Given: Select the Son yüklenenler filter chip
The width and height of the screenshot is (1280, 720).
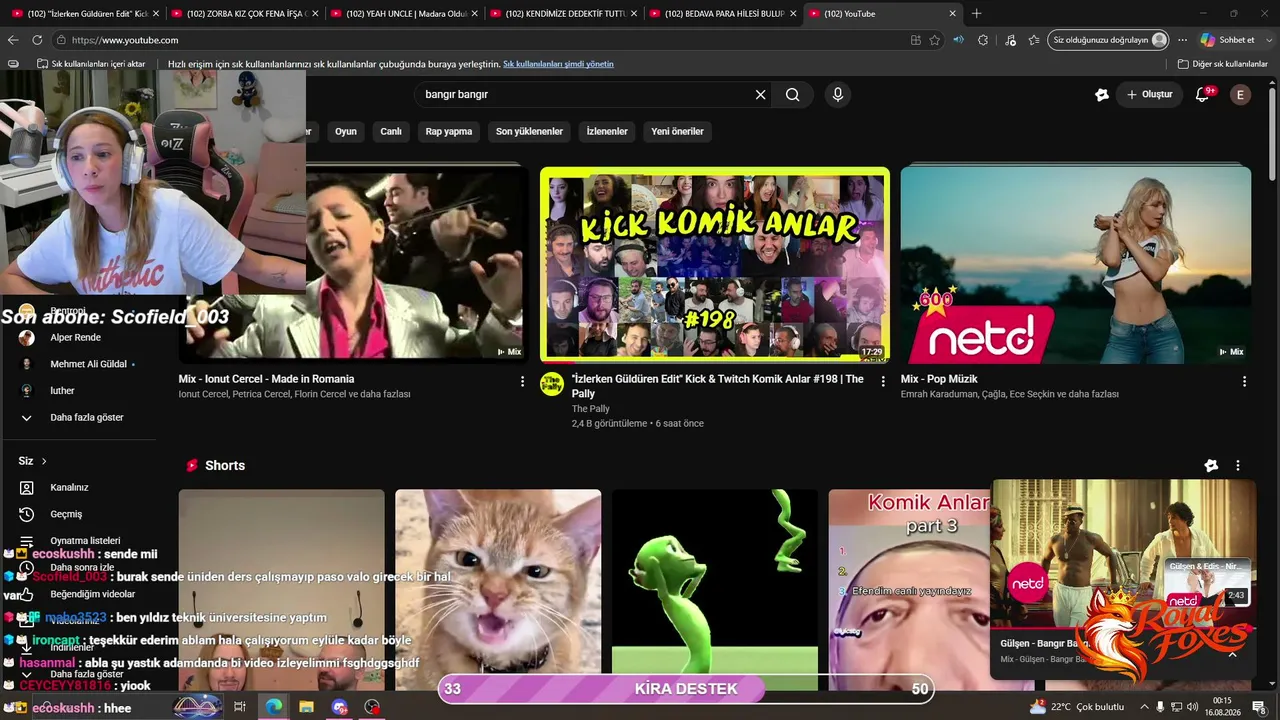Looking at the screenshot, I should tap(529, 131).
